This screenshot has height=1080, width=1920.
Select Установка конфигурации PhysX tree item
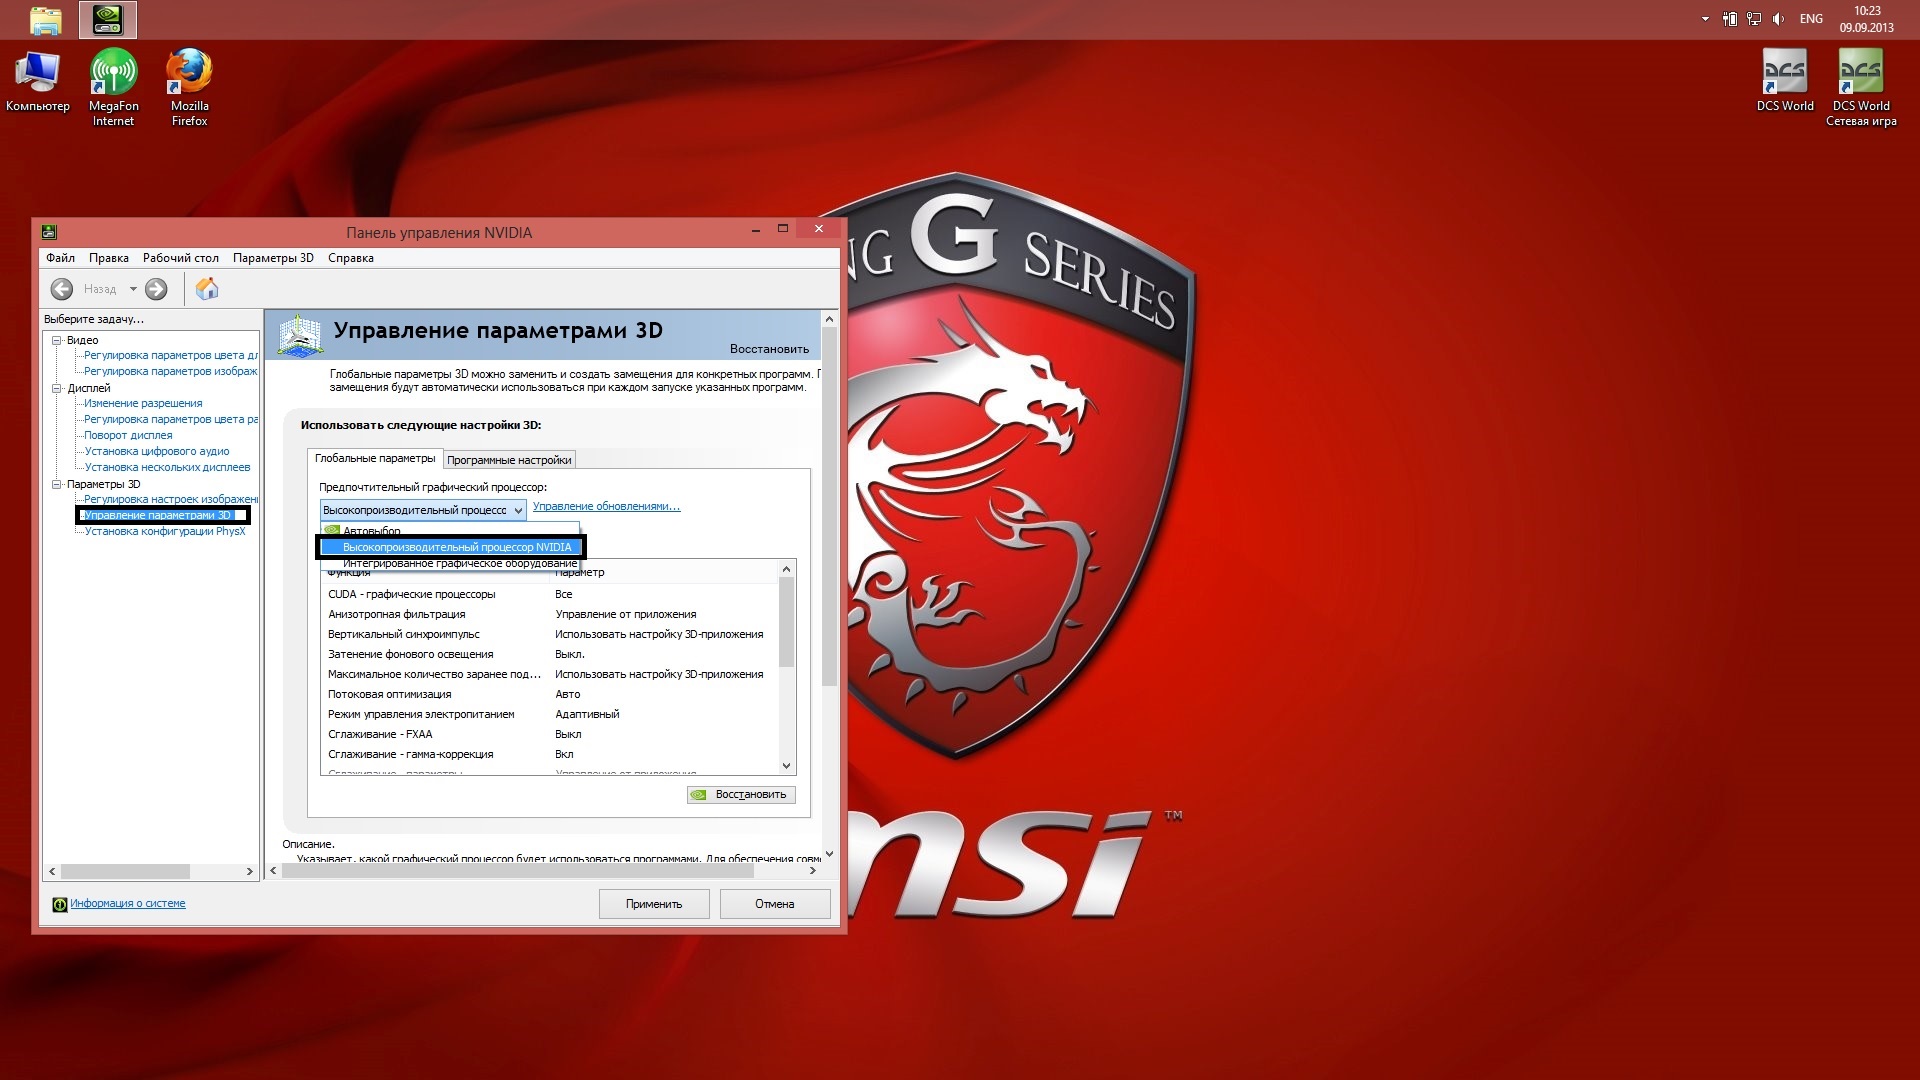(x=165, y=531)
